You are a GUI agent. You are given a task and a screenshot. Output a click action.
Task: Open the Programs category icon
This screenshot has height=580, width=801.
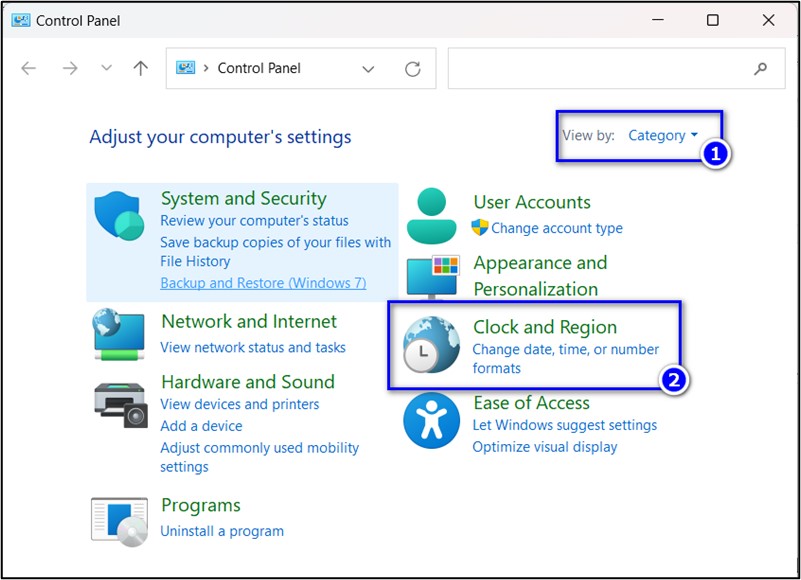(x=120, y=520)
